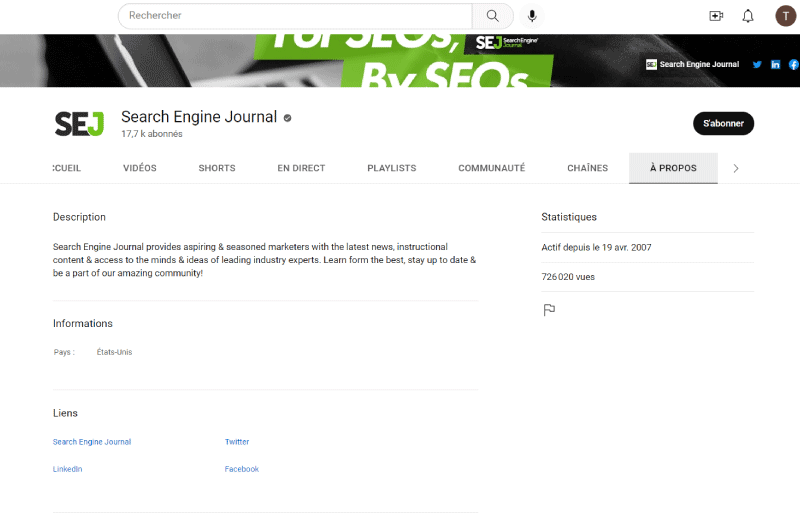Open Search Engine Journal link in banner

692,64
